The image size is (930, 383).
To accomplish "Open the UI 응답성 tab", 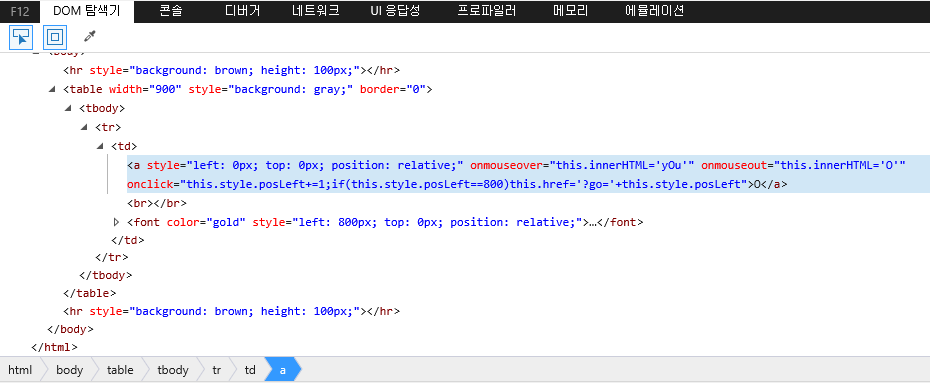I will click(395, 11).
